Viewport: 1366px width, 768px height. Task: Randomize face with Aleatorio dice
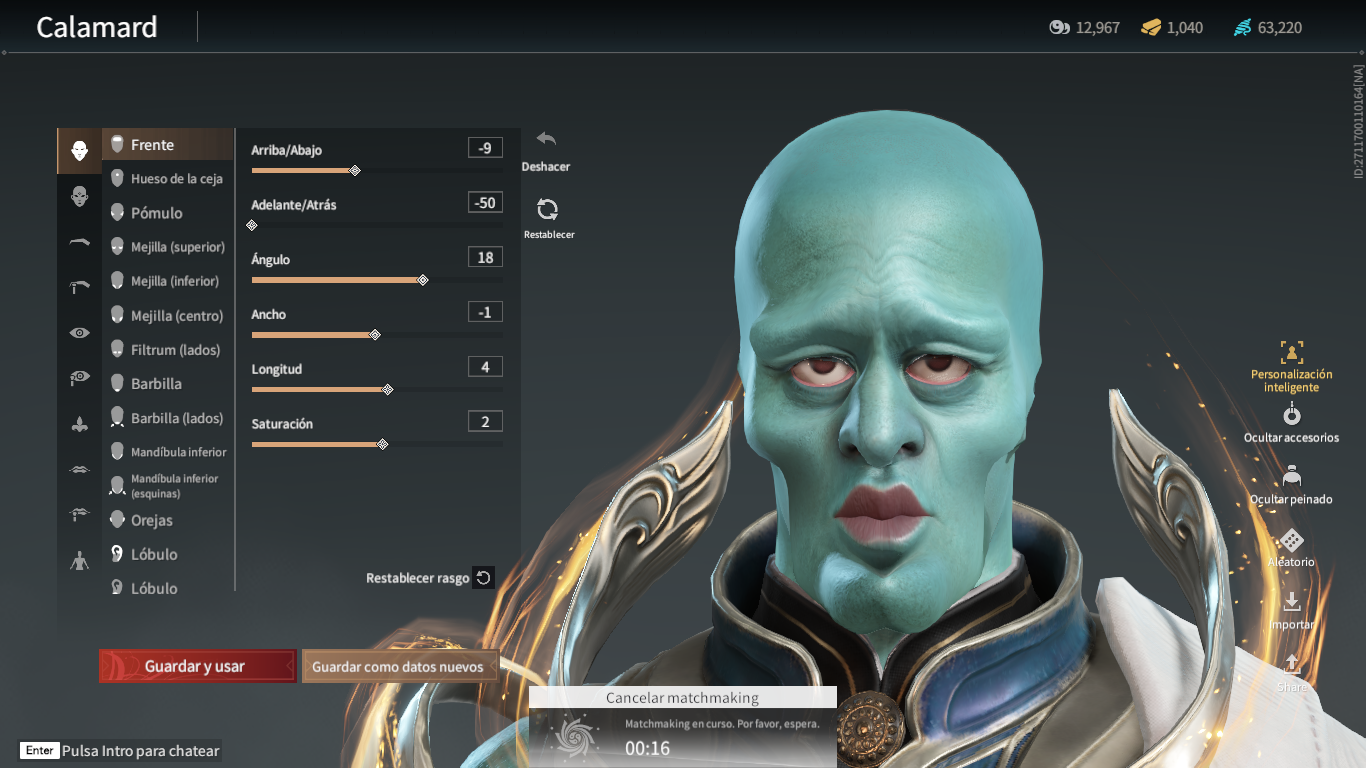tap(1291, 540)
